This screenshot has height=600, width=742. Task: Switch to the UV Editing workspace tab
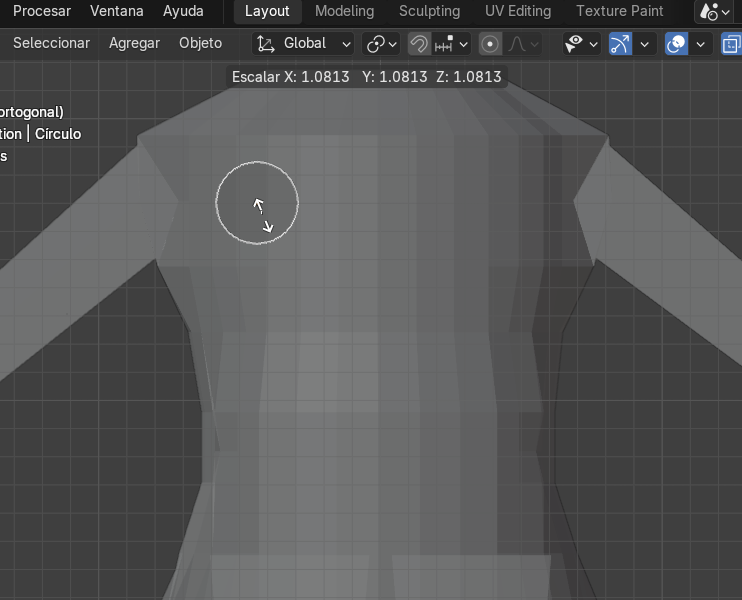[518, 12]
